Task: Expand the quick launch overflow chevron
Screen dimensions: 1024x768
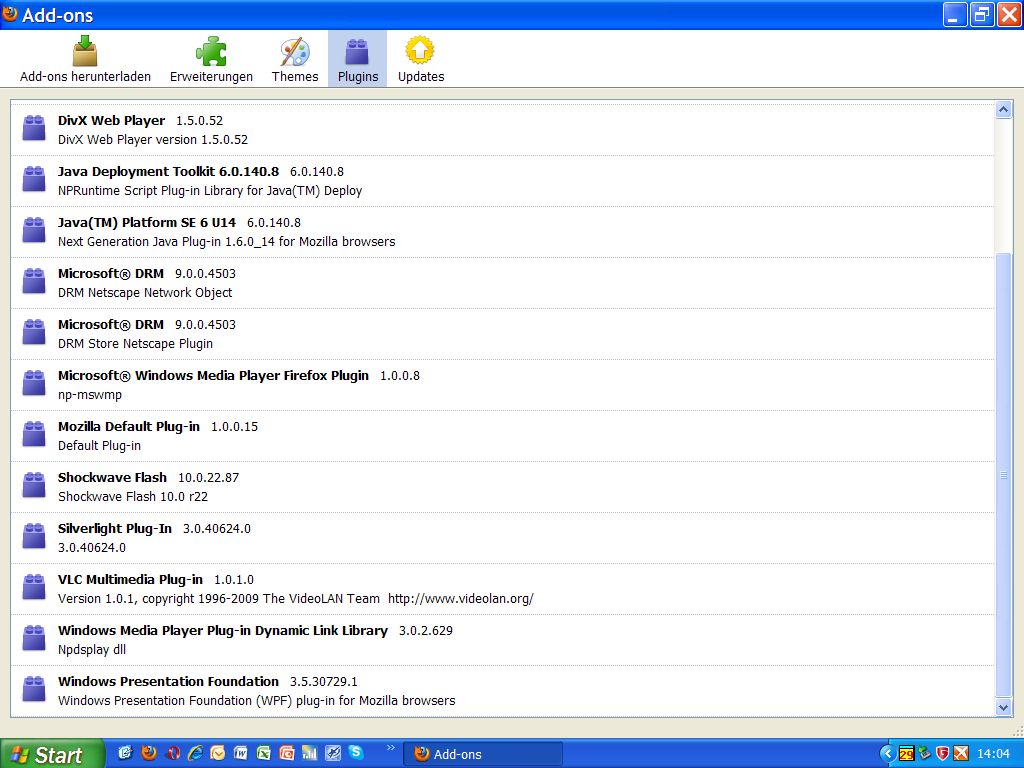Action: pyautogui.click(x=391, y=748)
